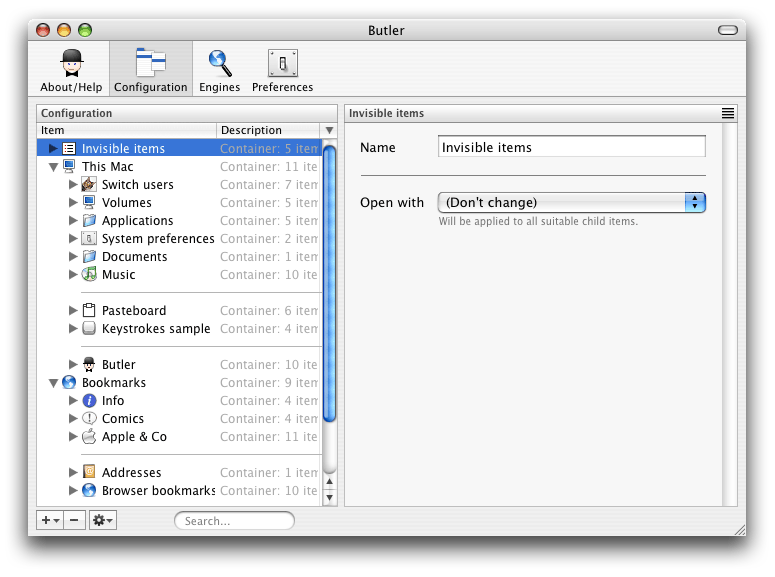Open the gear action menu
The width and height of the screenshot is (775, 577).
102,521
